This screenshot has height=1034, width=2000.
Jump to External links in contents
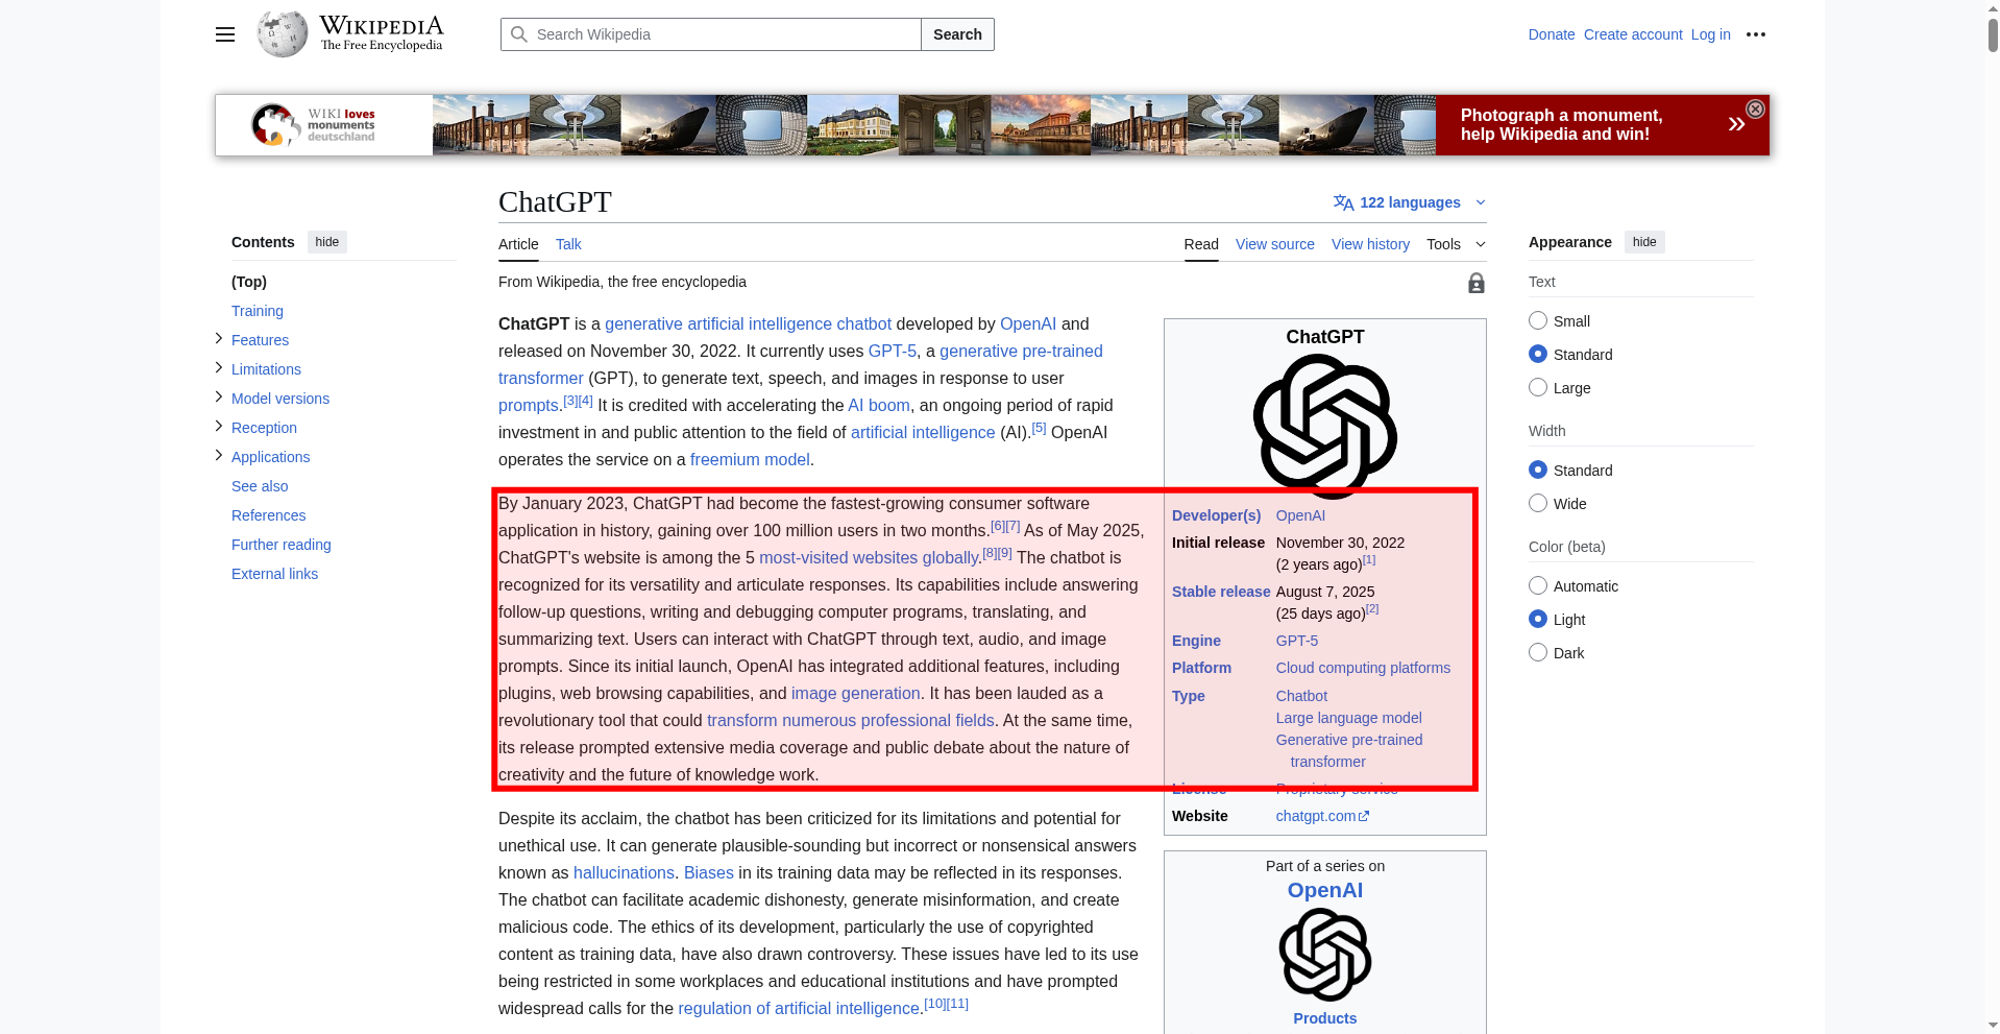coord(274,573)
